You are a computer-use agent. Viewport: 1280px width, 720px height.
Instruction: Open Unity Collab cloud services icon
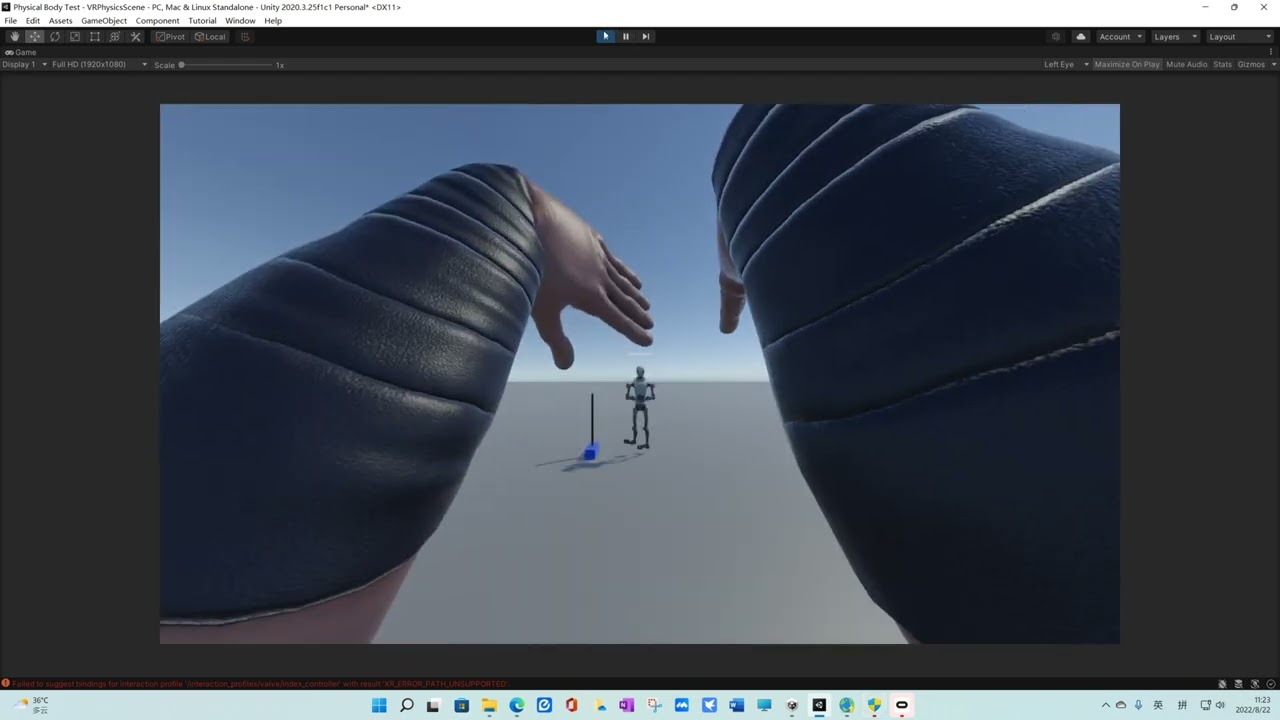pyautogui.click(x=1081, y=37)
